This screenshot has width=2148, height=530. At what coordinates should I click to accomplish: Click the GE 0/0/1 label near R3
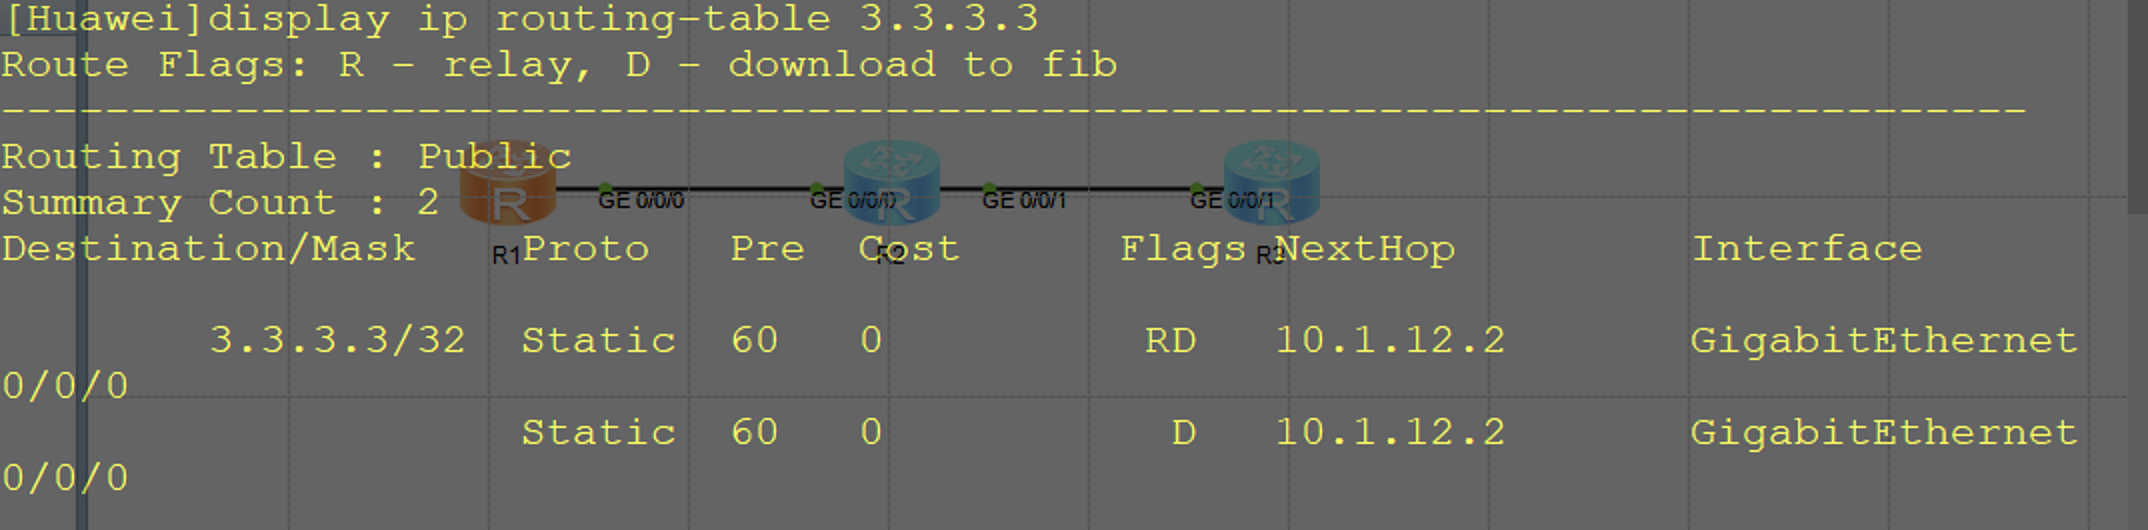coord(1232,200)
